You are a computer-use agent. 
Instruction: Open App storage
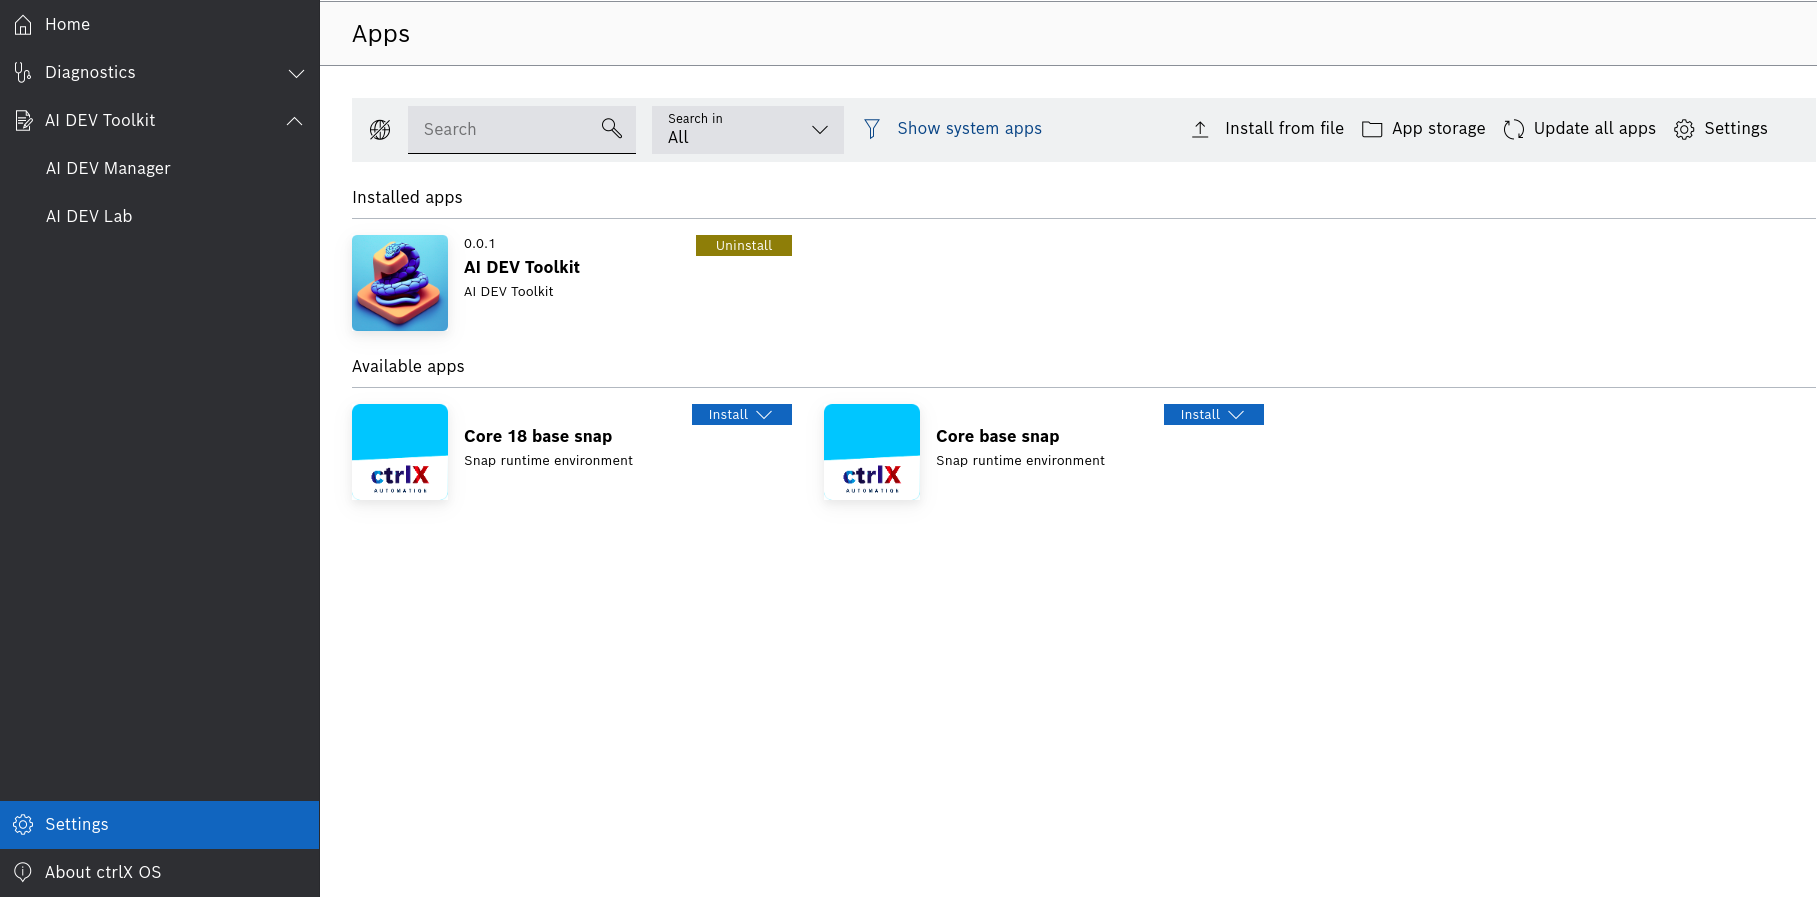click(x=1424, y=128)
